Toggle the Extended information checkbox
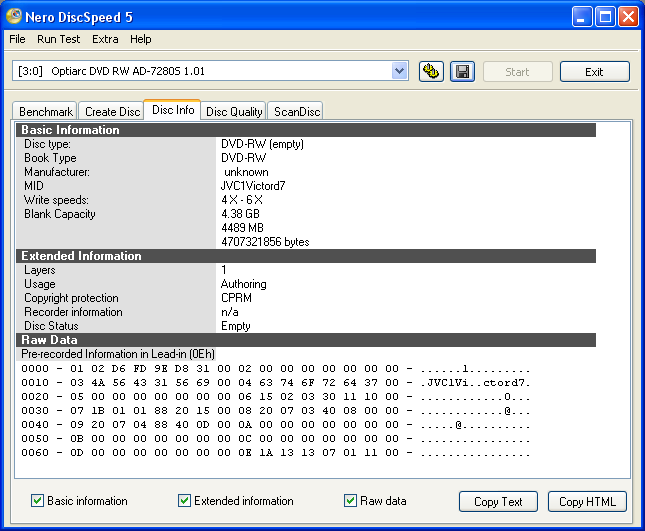The image size is (645, 531). pyautogui.click(x=184, y=501)
